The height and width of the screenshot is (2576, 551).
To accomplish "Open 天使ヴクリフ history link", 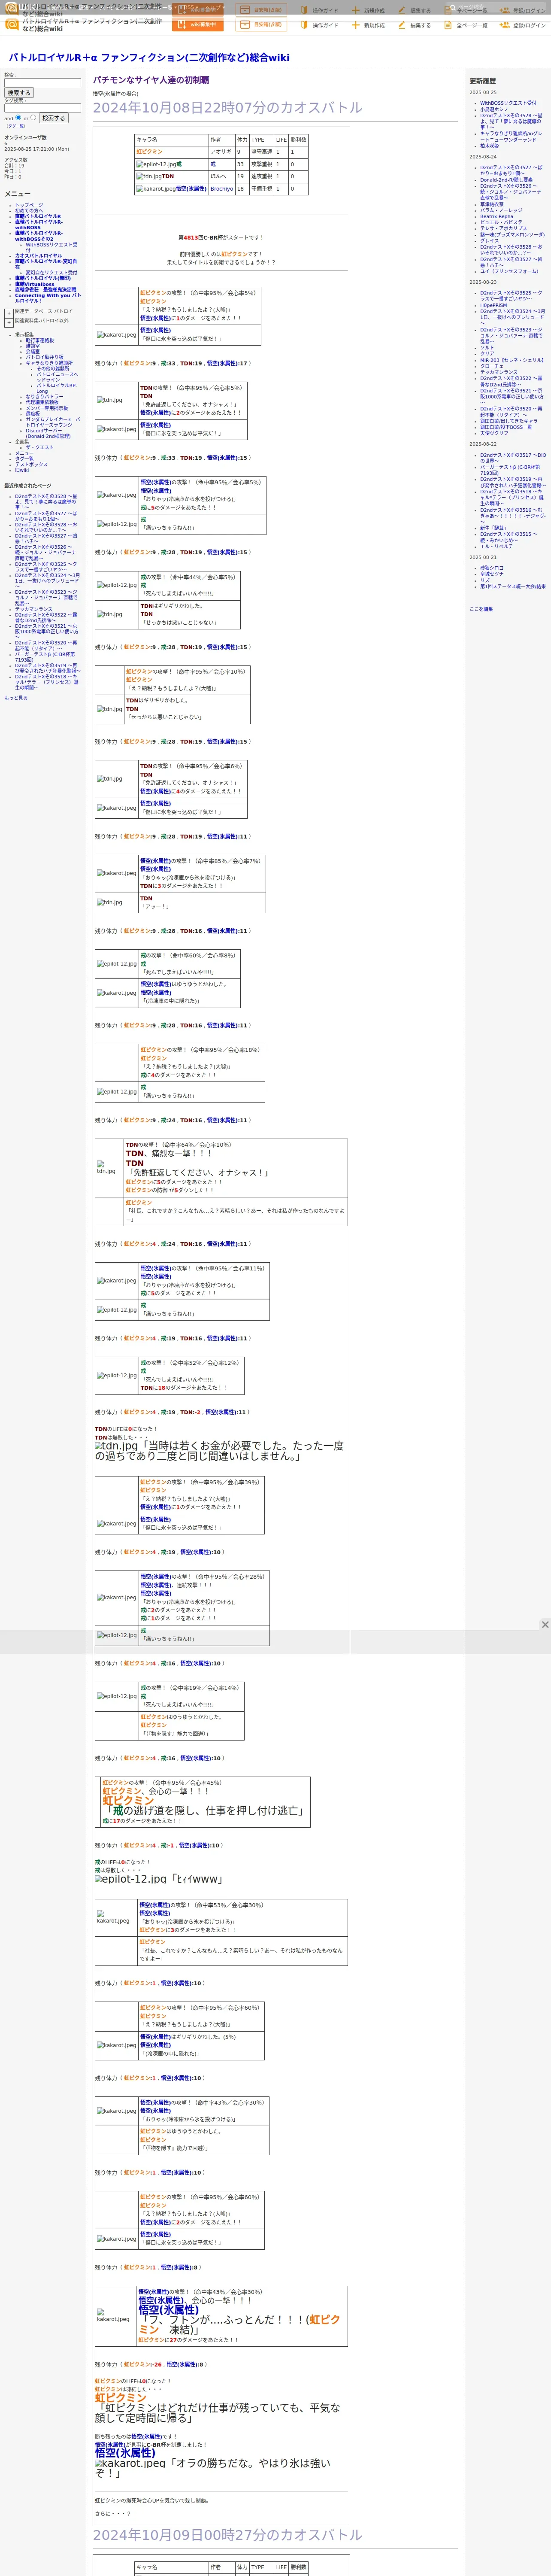I will (x=494, y=433).
